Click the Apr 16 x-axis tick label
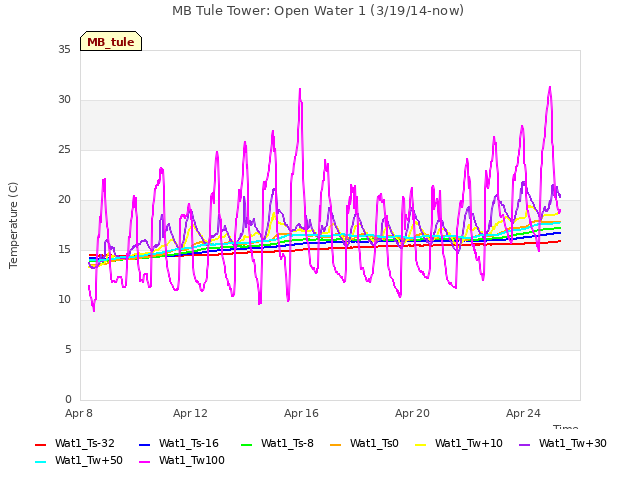Image resolution: width=640 pixels, height=480 pixels. pos(301,413)
